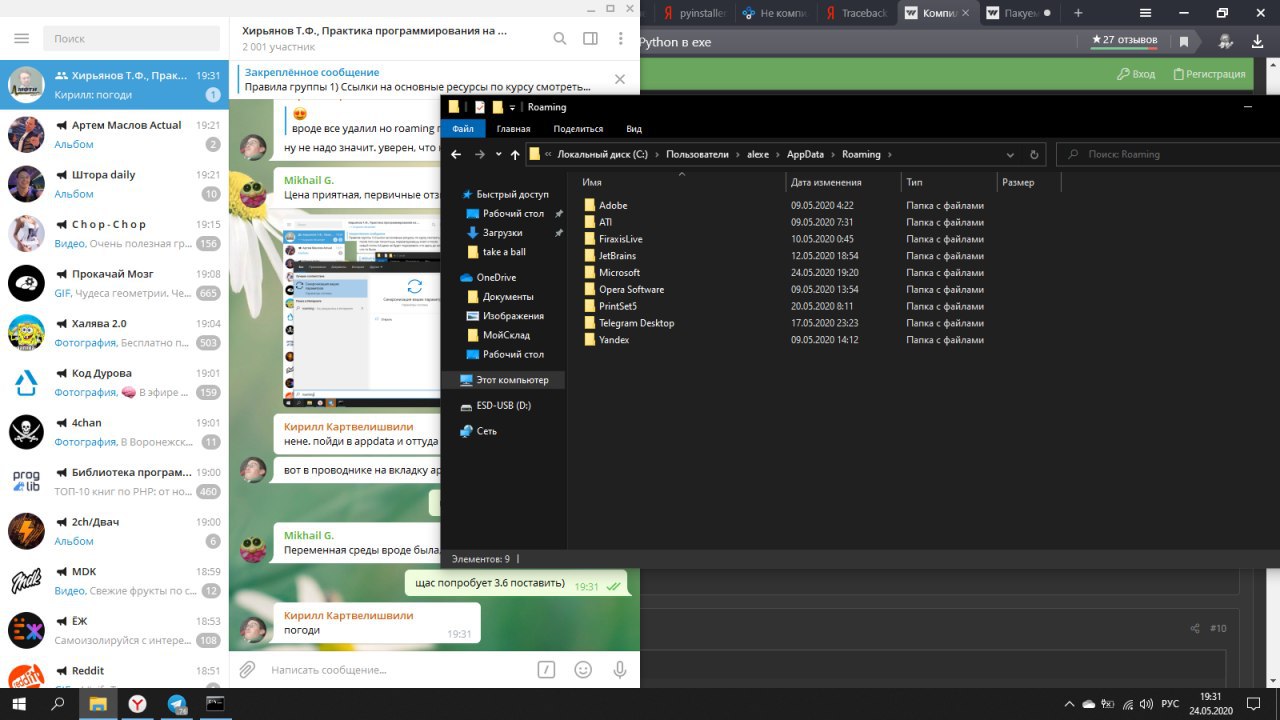Open Quick Access toolbar customize dropdown
This screenshot has height=720, width=1280.
click(512, 107)
